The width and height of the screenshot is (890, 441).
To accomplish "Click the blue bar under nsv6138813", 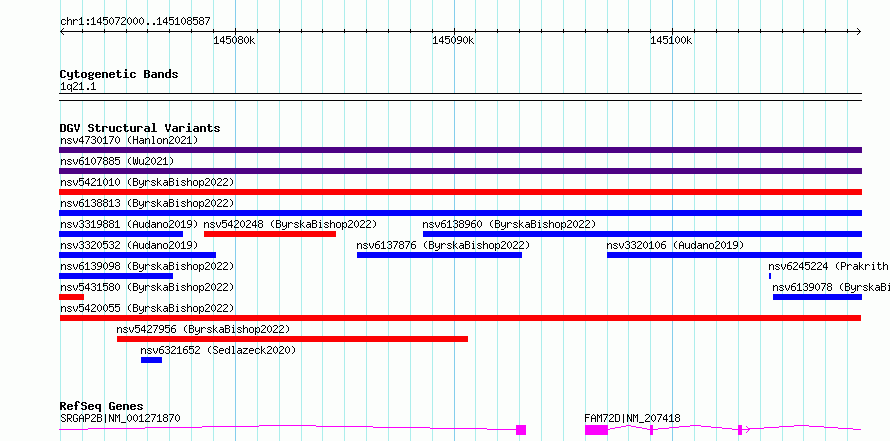I will pos(460,213).
